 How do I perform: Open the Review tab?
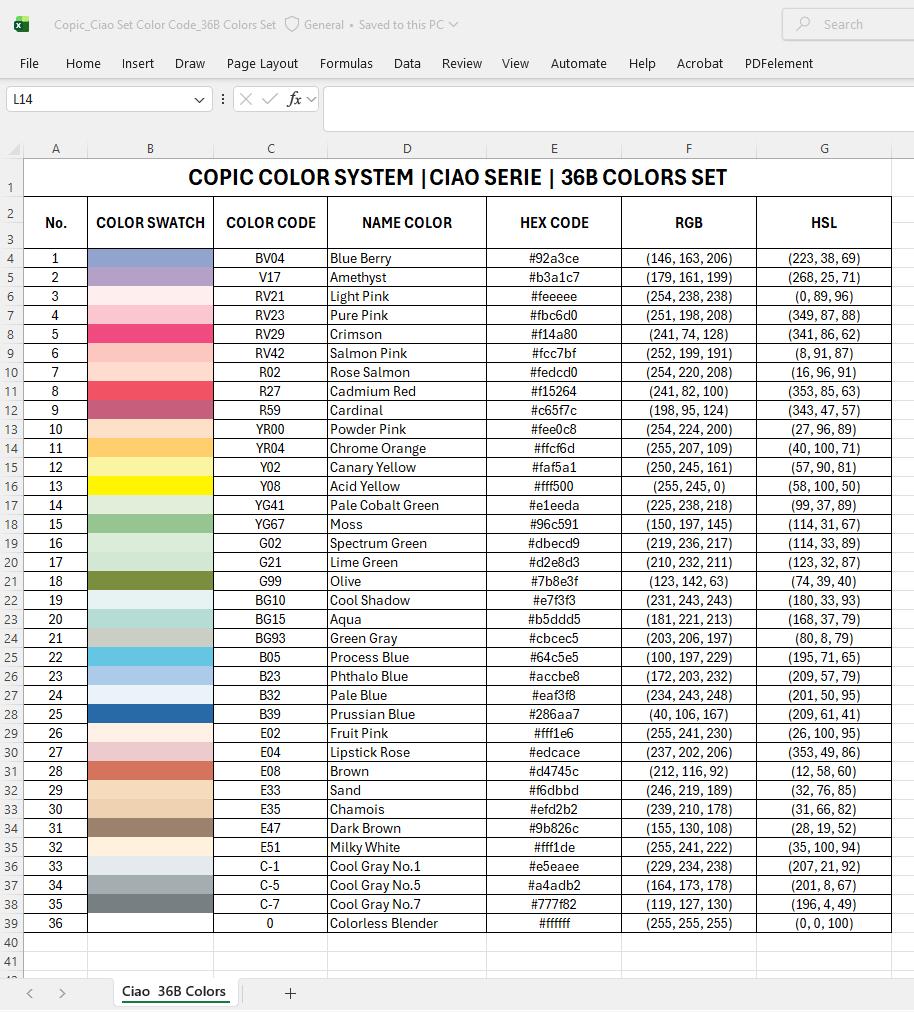(x=462, y=63)
